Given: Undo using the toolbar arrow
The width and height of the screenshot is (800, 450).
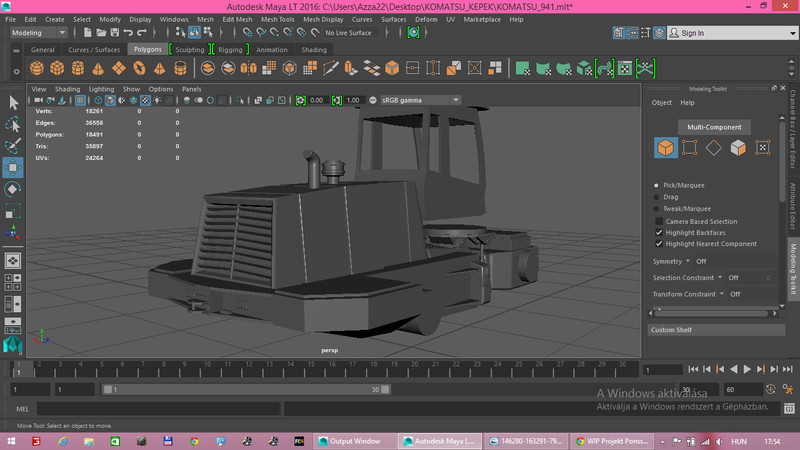Looking at the screenshot, I should (128, 33).
